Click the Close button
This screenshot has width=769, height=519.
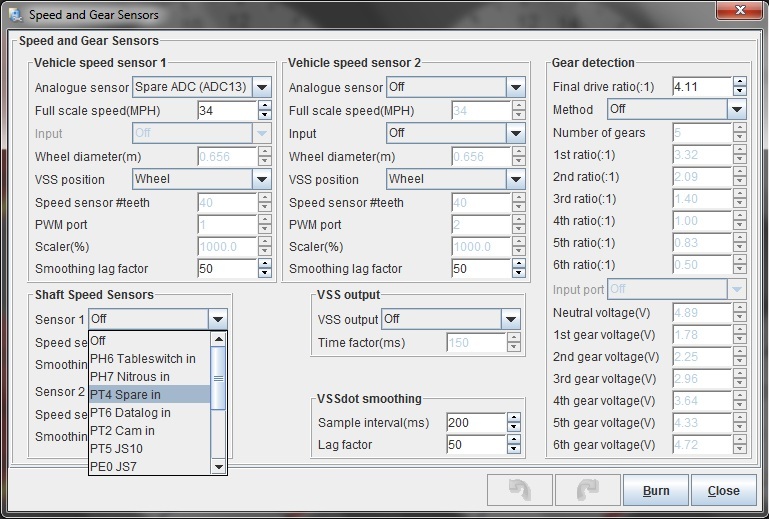pyautogui.click(x=723, y=491)
